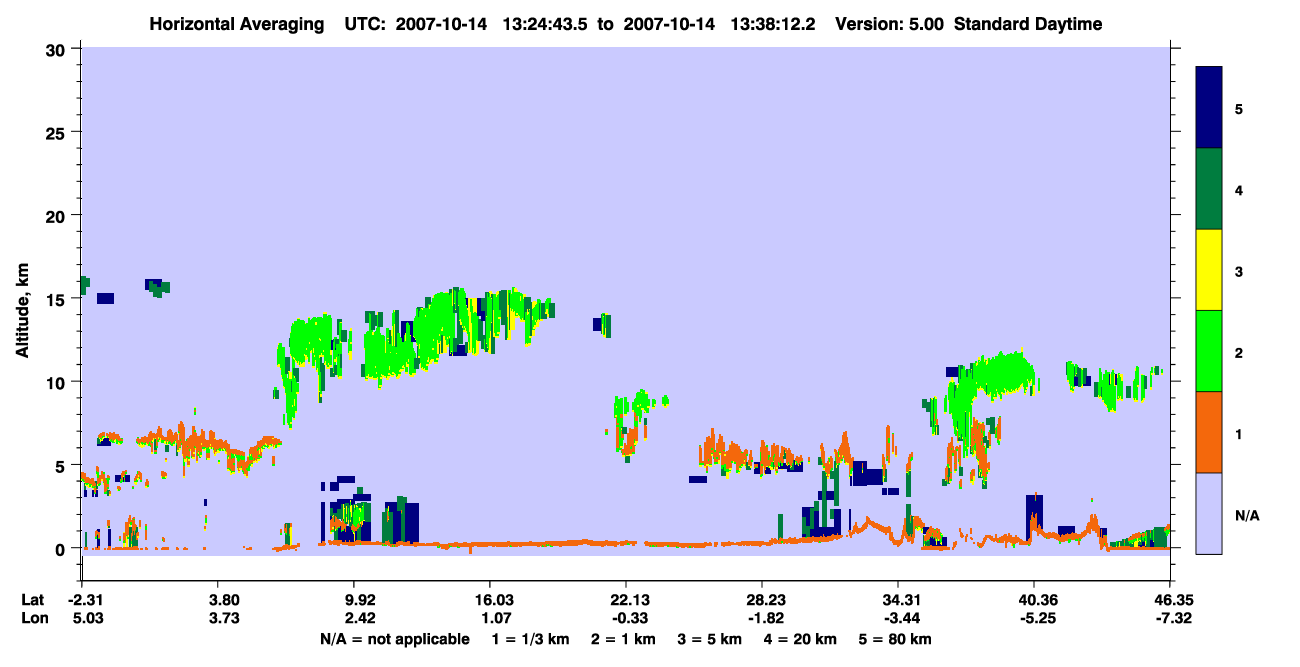Click the dark blue colorbar segment labeled 5
1300x667 pixels.
click(1209, 108)
